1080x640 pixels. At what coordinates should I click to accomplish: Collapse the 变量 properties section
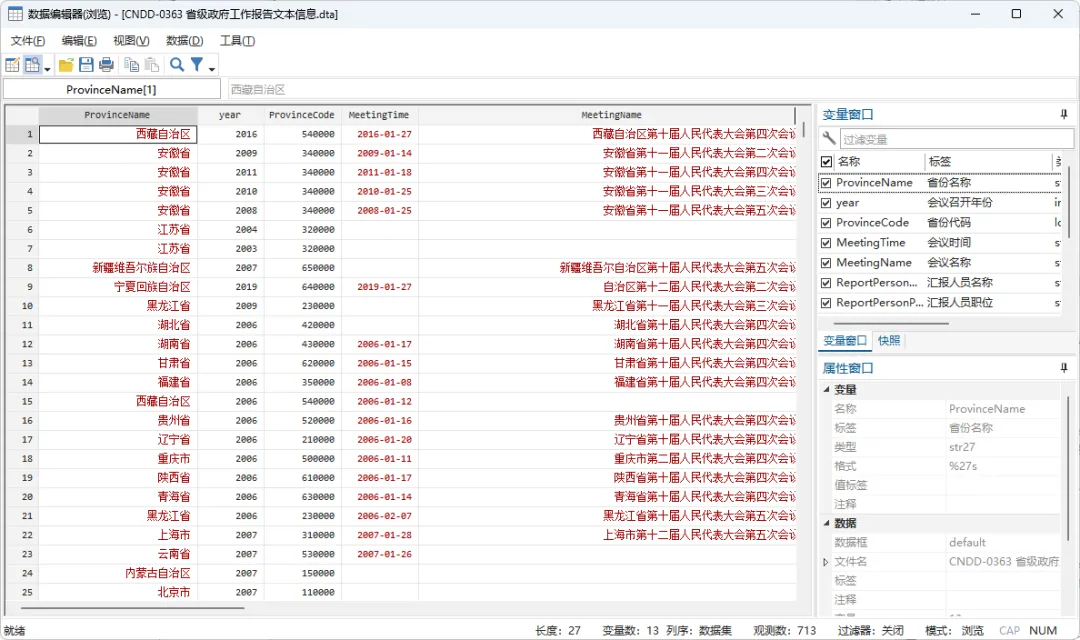click(827, 389)
